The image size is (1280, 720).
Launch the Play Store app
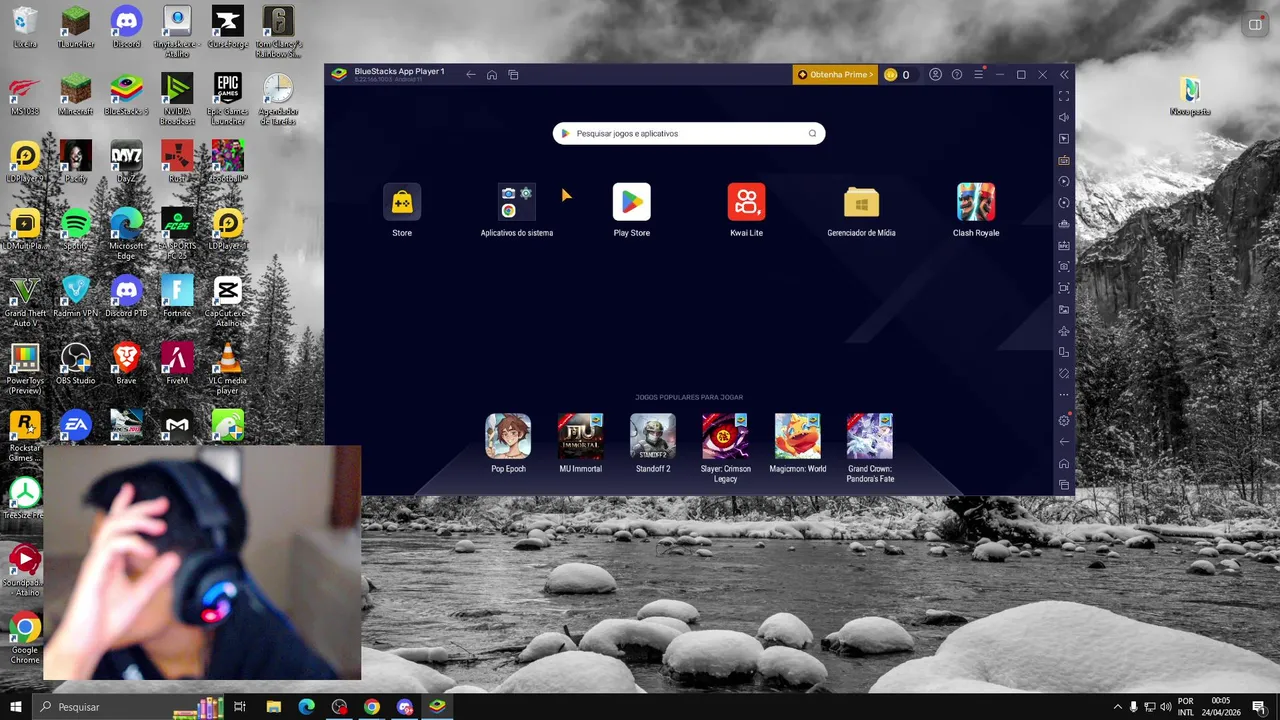(631, 203)
